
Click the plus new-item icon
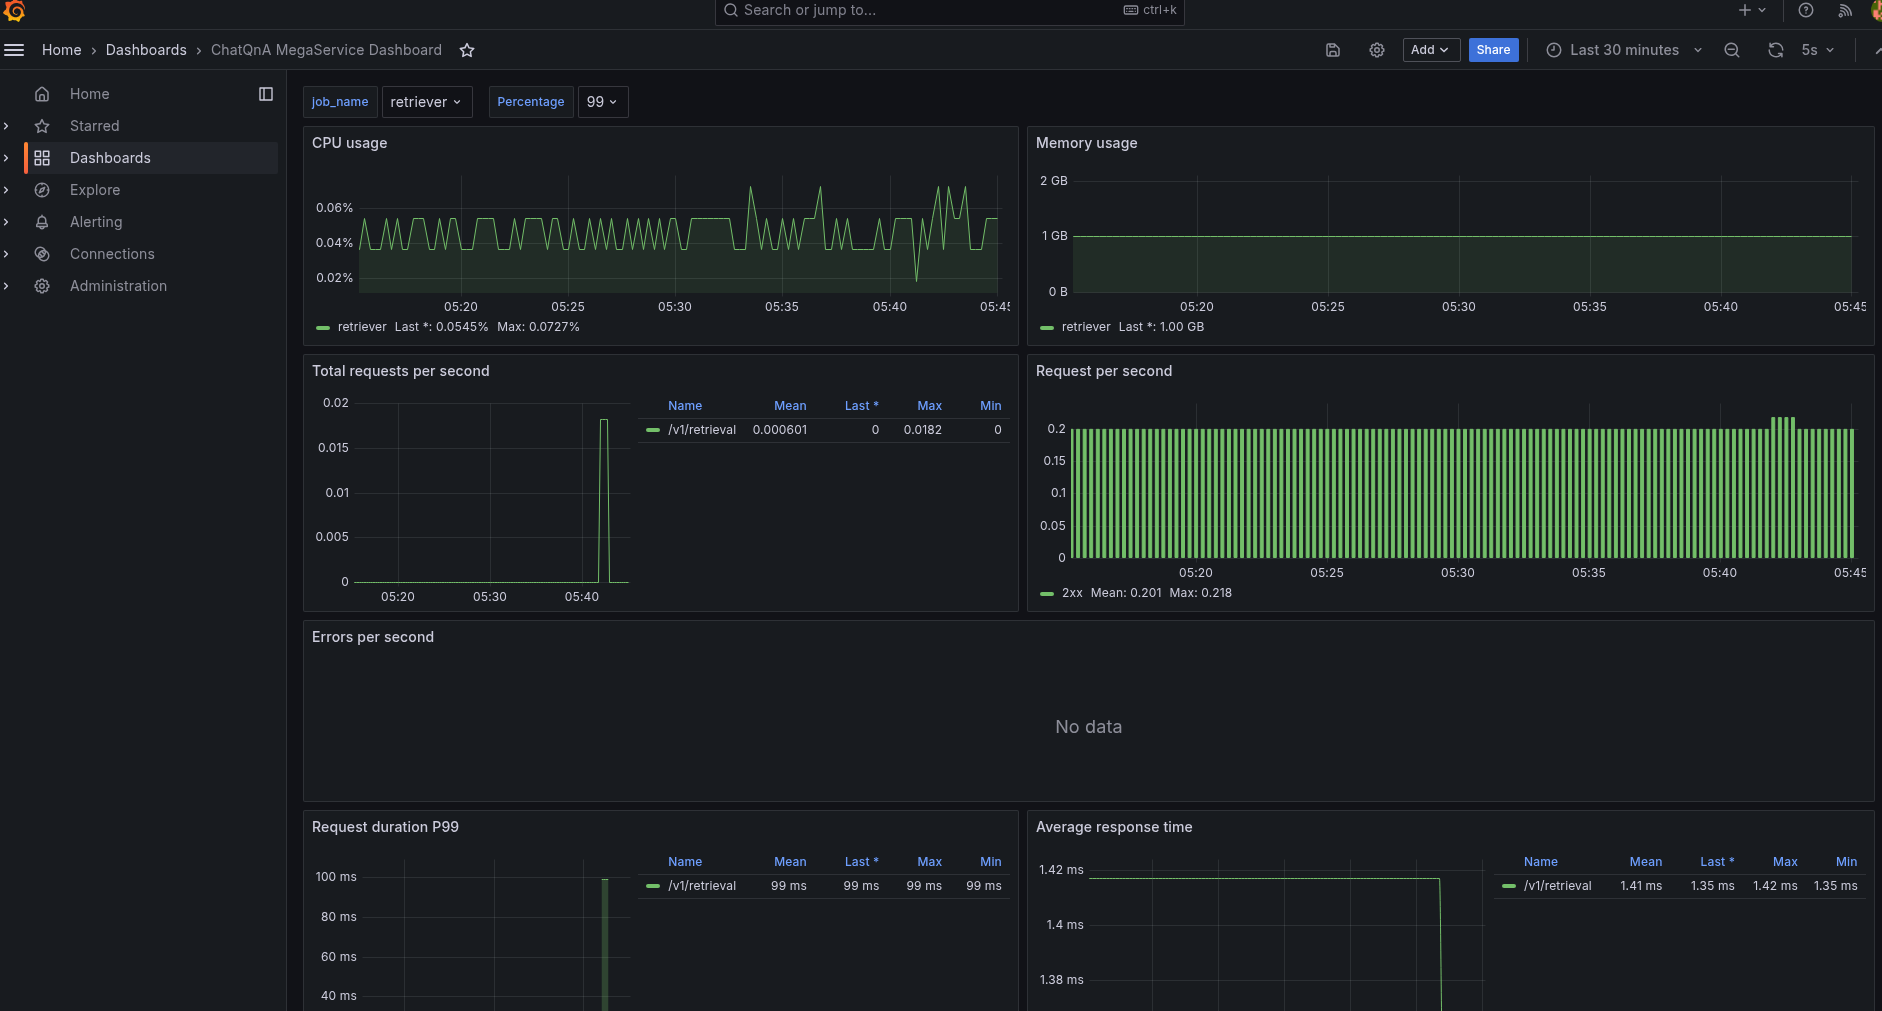tap(1745, 10)
